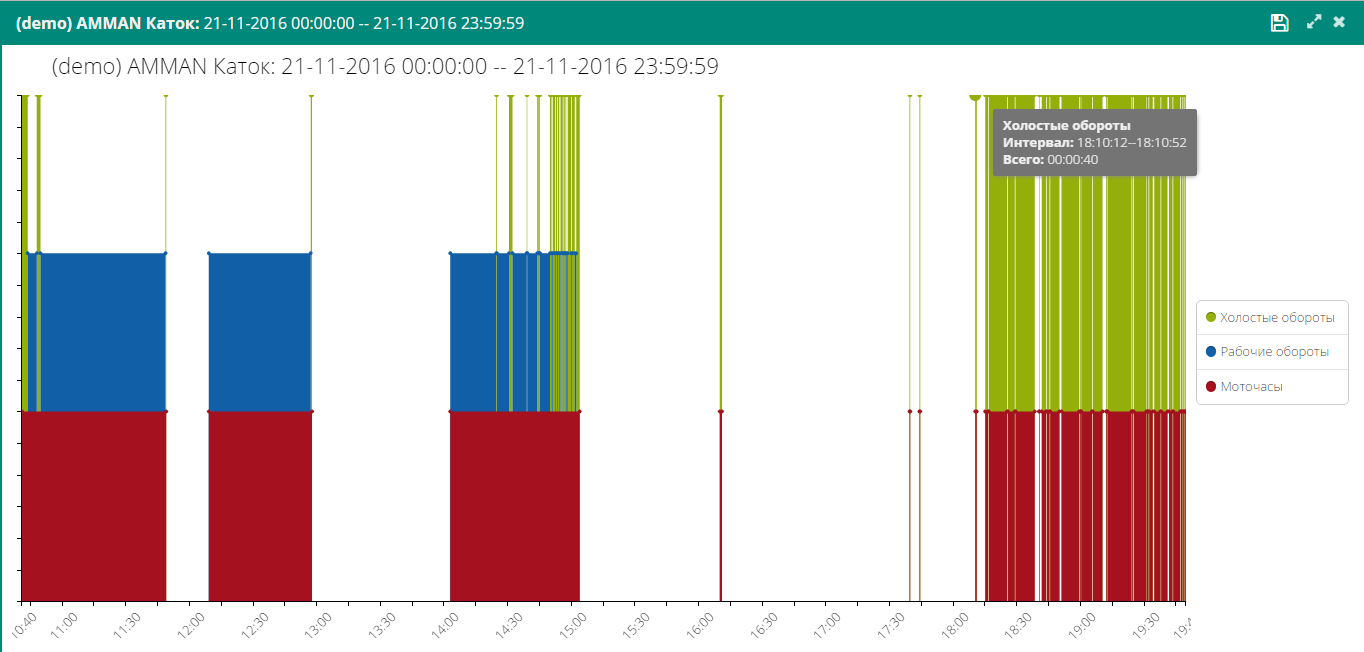Click the red legend dot for Моточасы
Screen dimensions: 1364x652
(1211, 386)
